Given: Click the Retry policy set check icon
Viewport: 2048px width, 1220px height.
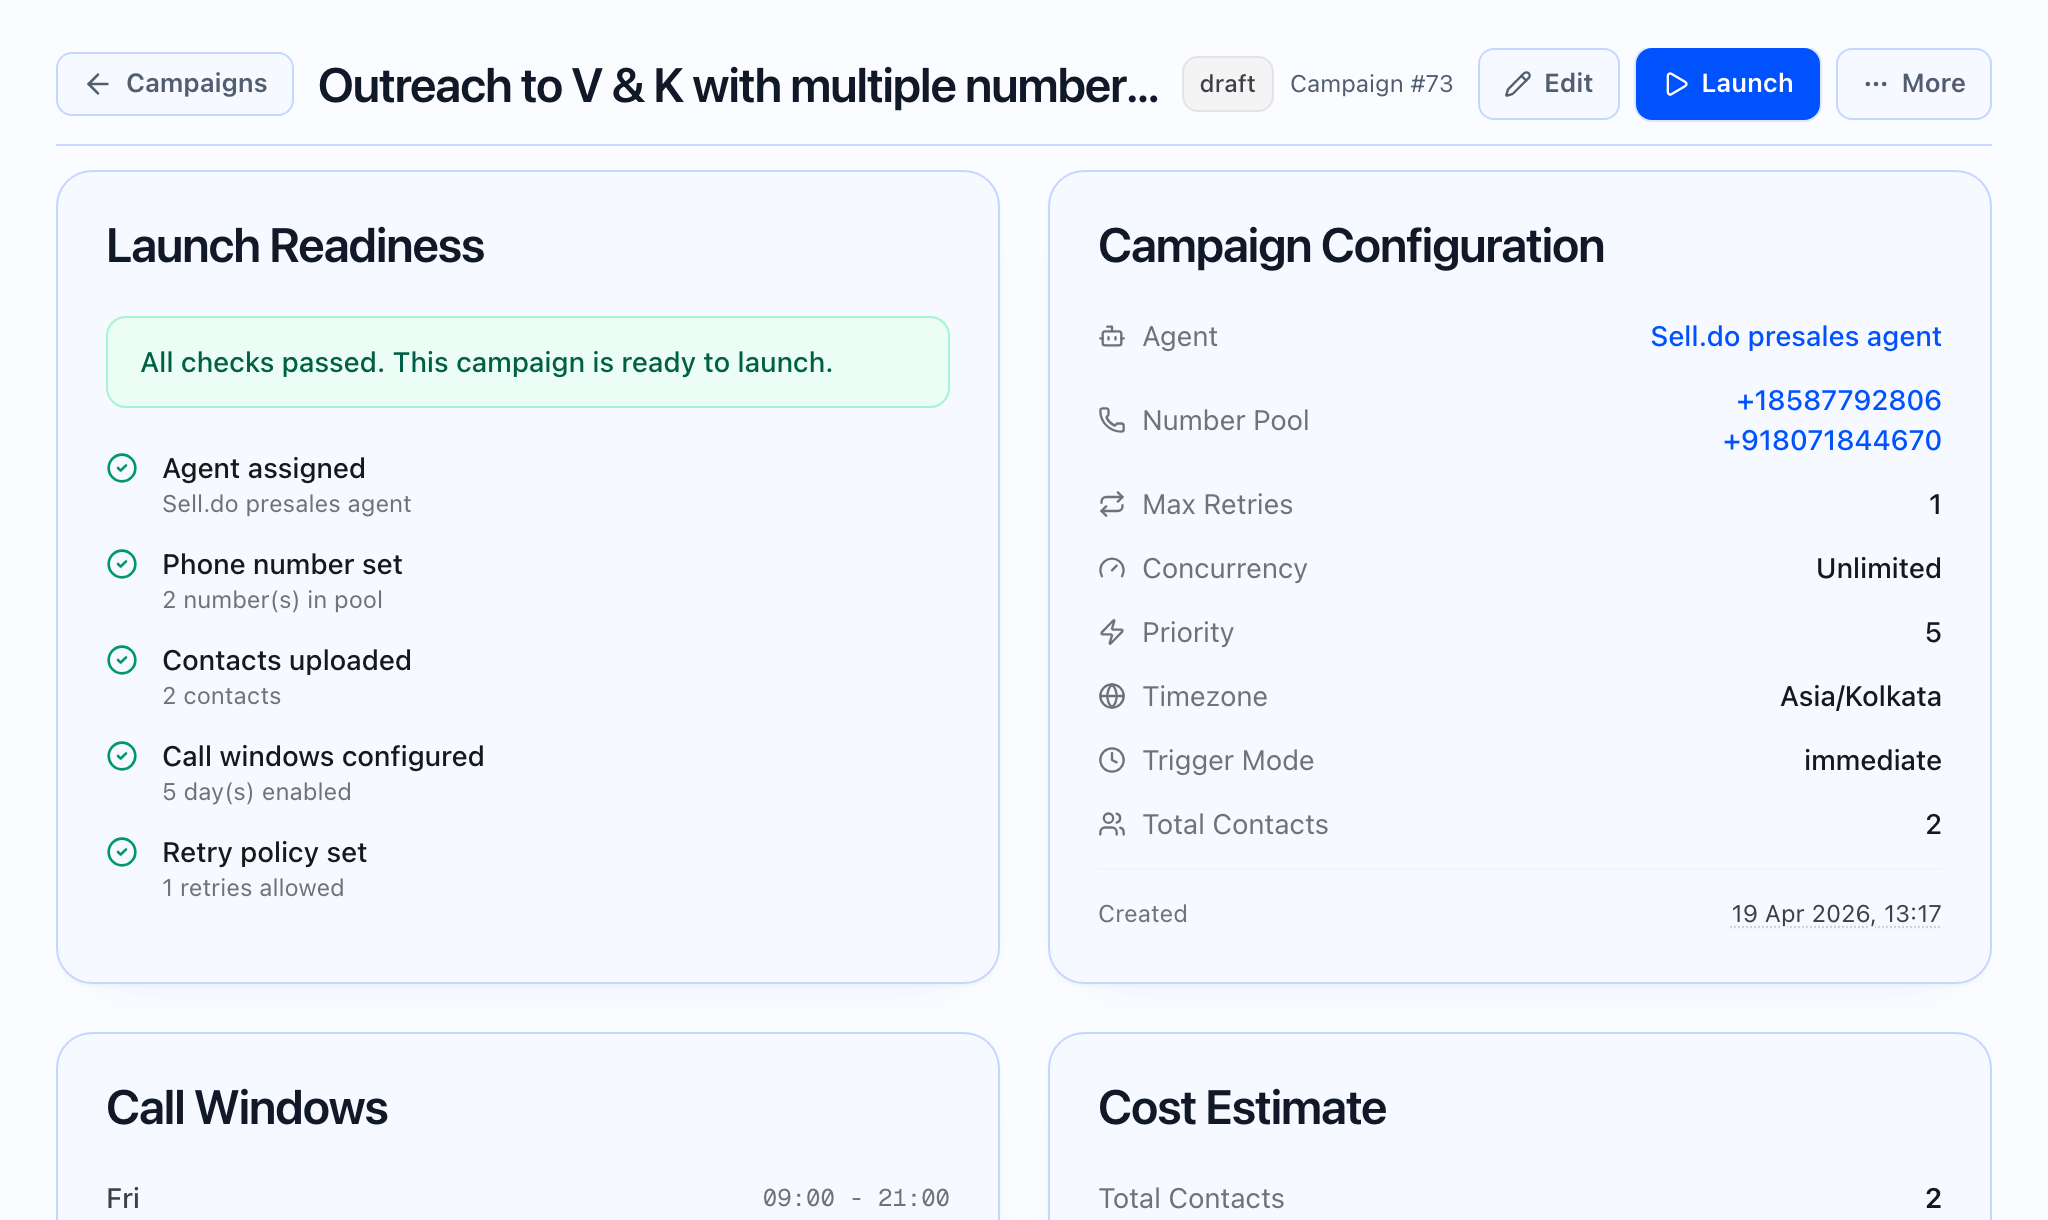Looking at the screenshot, I should (x=122, y=852).
